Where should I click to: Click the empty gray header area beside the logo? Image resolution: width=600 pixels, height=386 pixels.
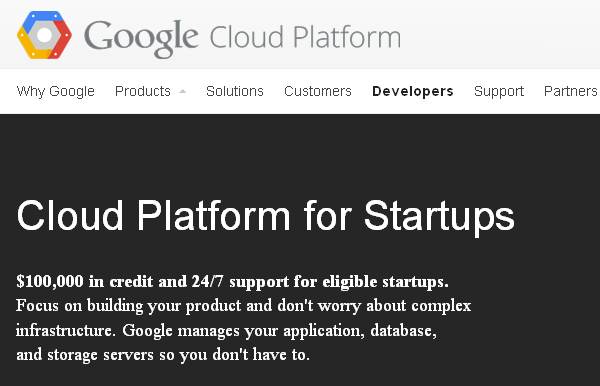497,34
